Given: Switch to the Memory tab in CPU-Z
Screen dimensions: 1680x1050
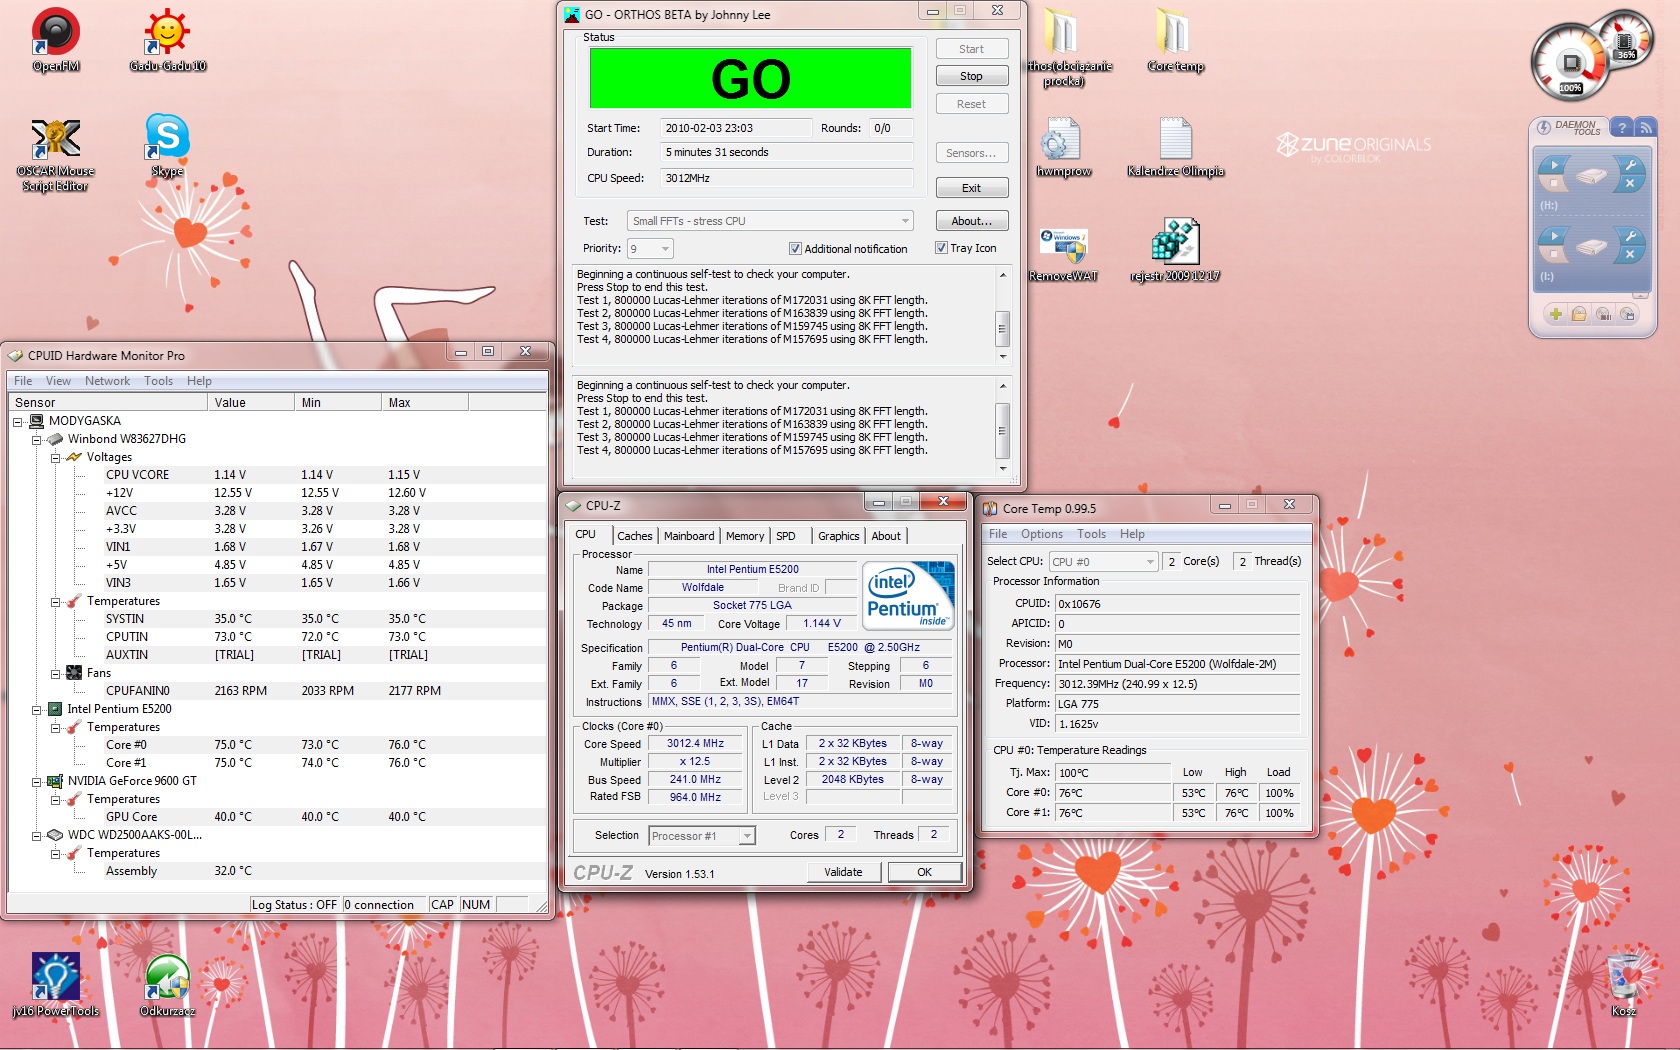Looking at the screenshot, I should pos(745,536).
